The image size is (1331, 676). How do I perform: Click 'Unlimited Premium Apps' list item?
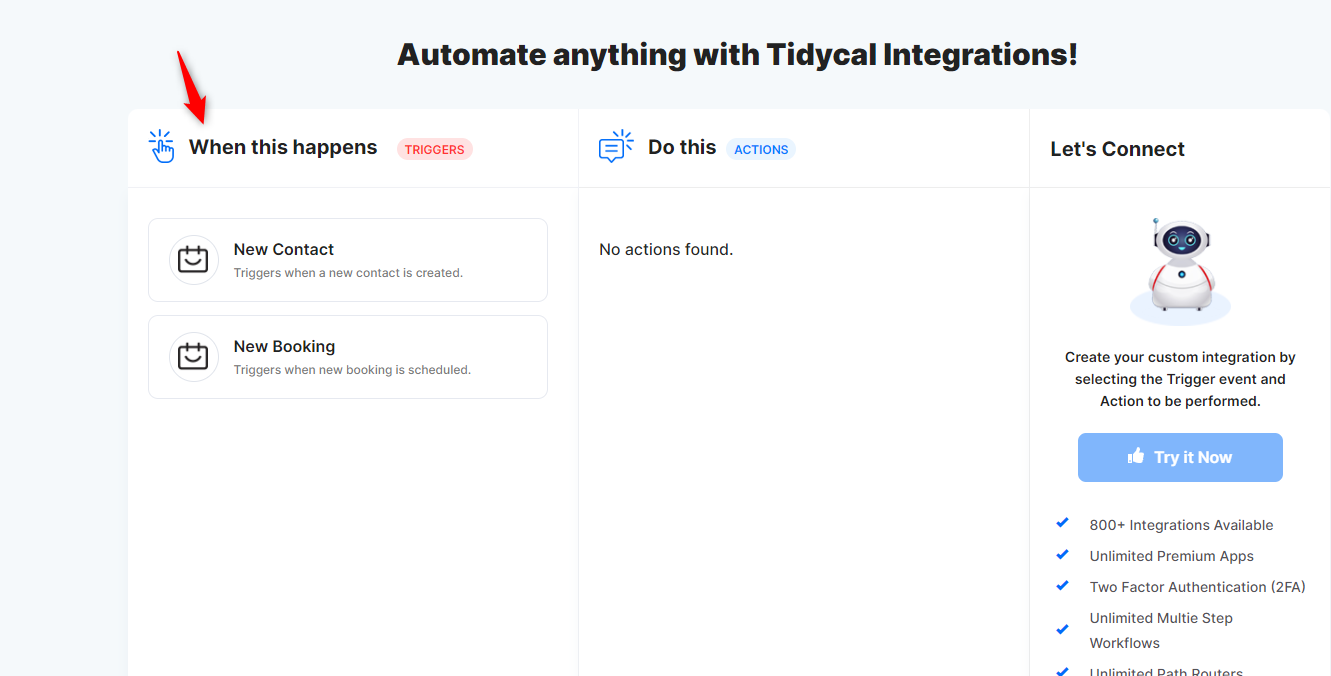[x=1171, y=556]
